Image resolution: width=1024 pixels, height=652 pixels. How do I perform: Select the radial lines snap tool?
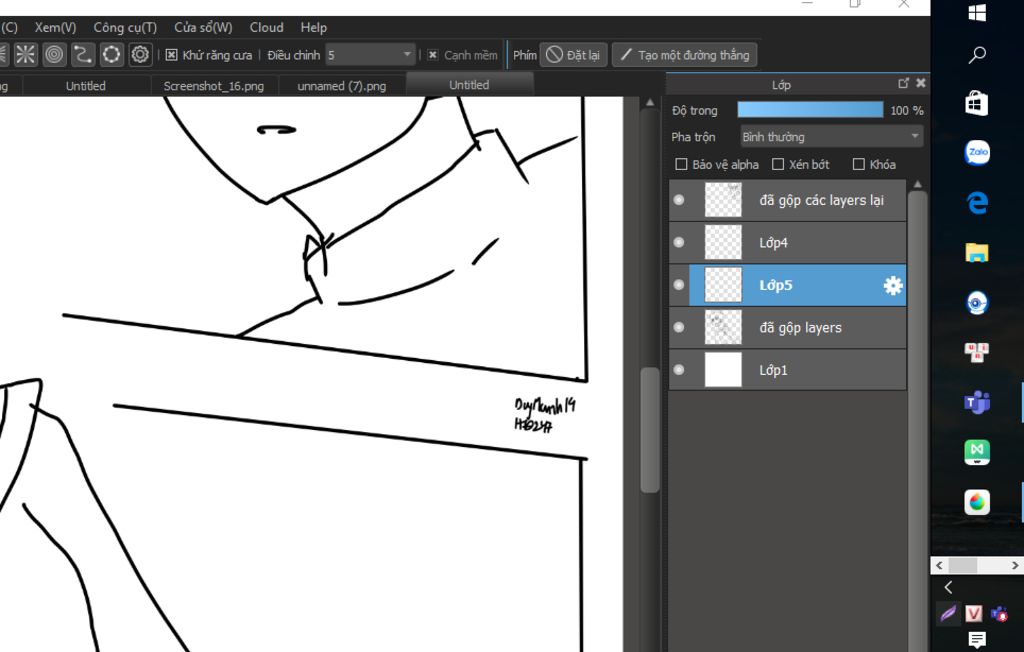pos(25,55)
